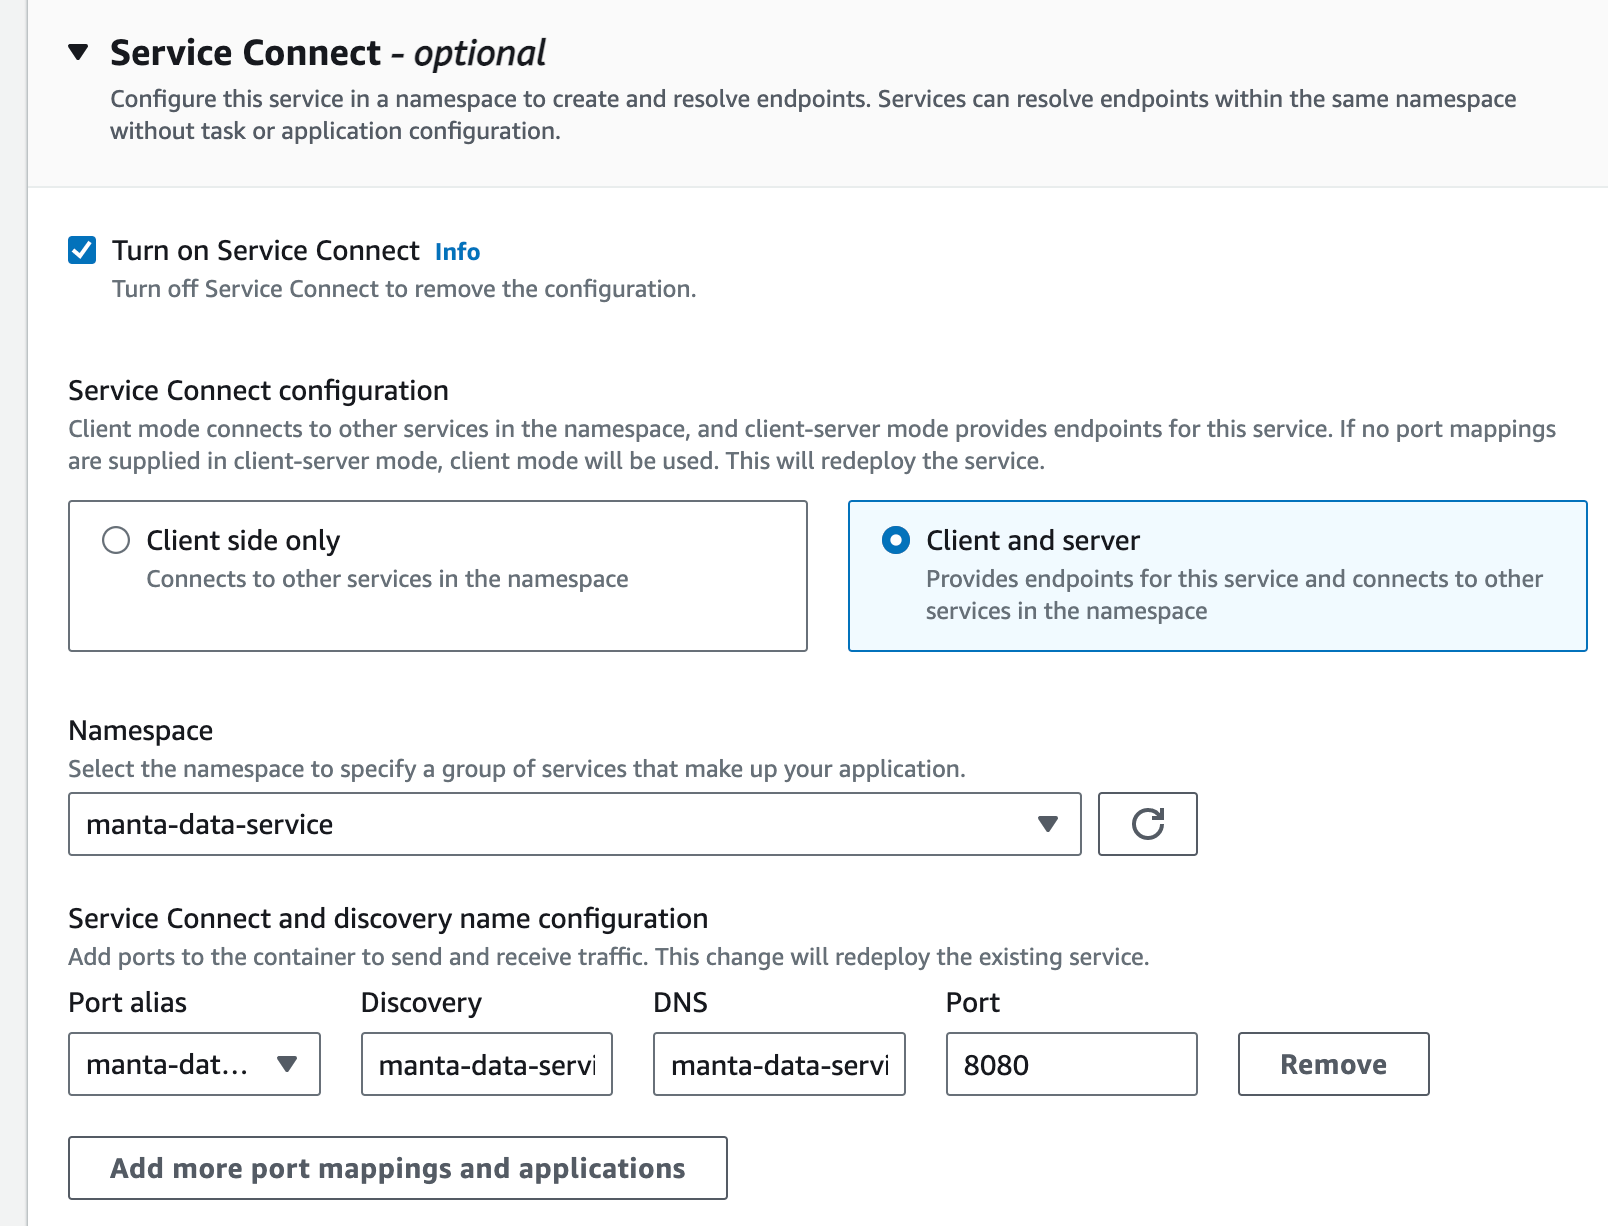Image resolution: width=1608 pixels, height=1226 pixels.
Task: Click the checkmark icon in the blue checkbox
Action: coord(82,250)
